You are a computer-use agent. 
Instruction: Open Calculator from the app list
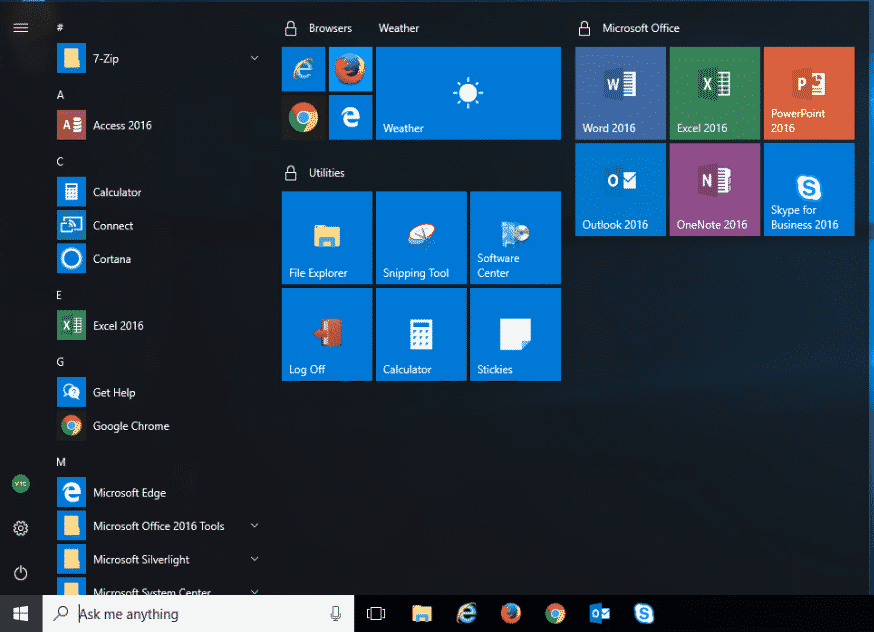[x=159, y=192]
